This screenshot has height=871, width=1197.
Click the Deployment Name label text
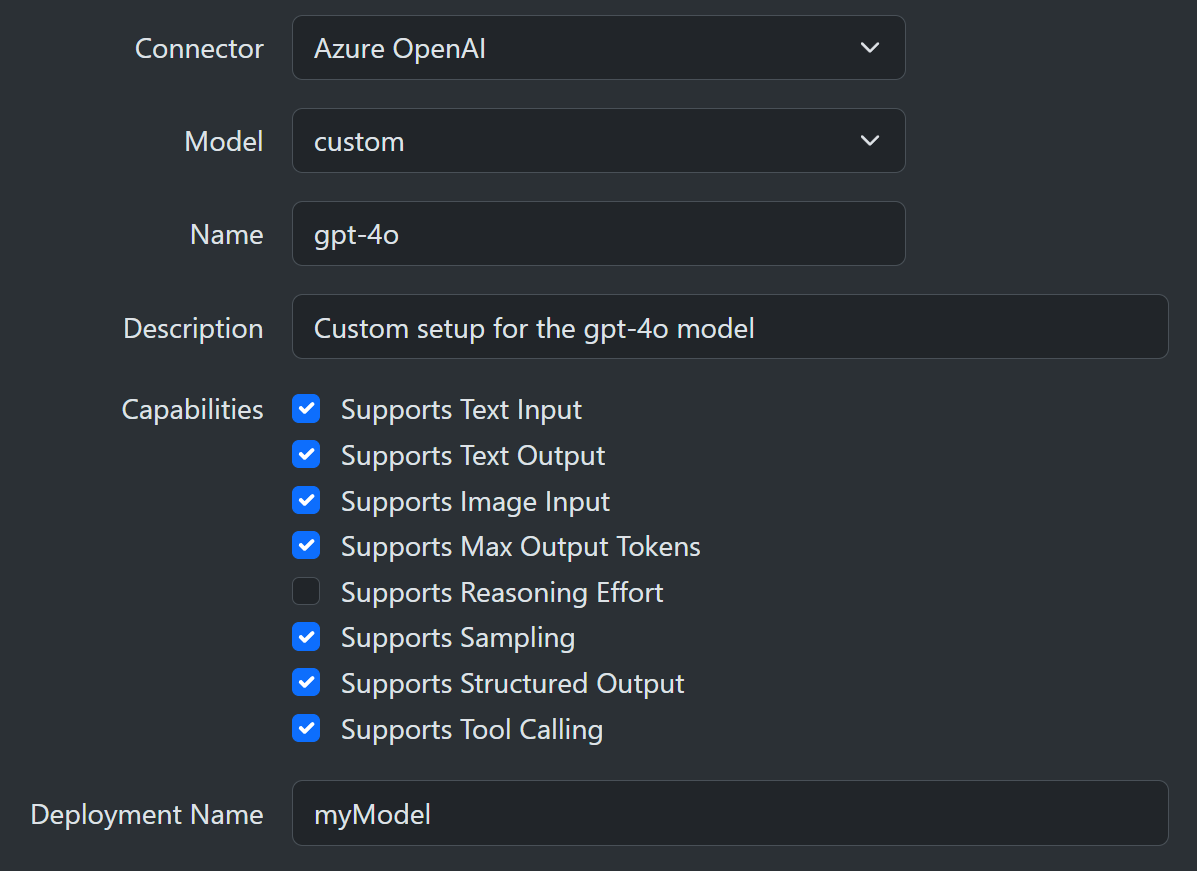coord(147,814)
